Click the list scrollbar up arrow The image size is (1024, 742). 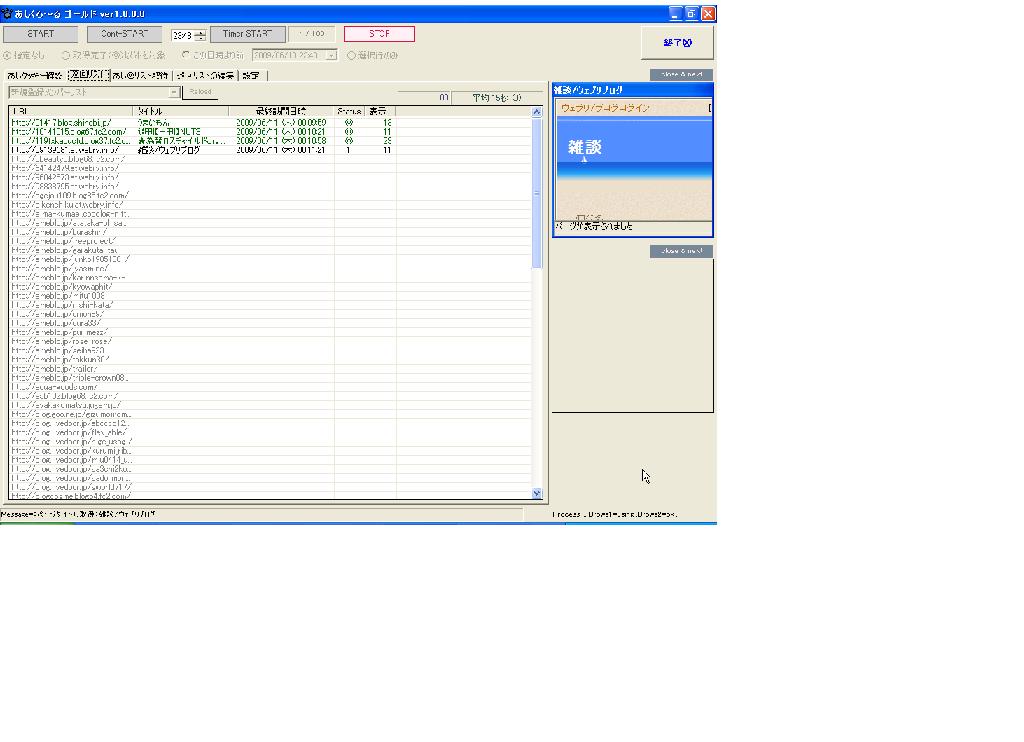click(537, 112)
